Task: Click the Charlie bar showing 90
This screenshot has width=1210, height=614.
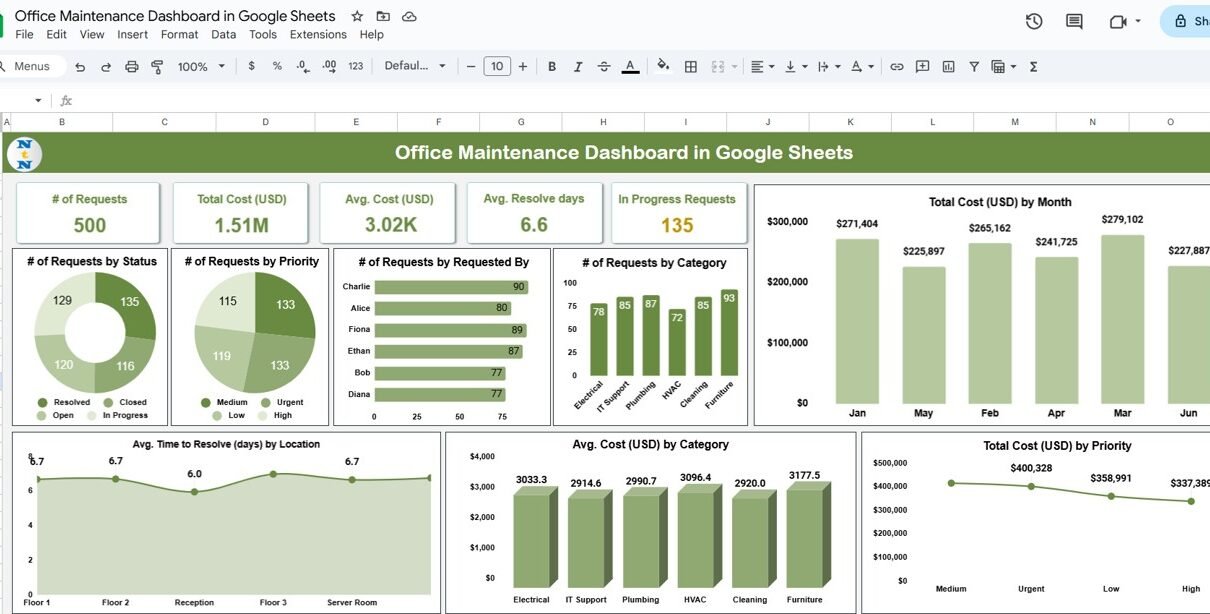Action: [x=453, y=287]
